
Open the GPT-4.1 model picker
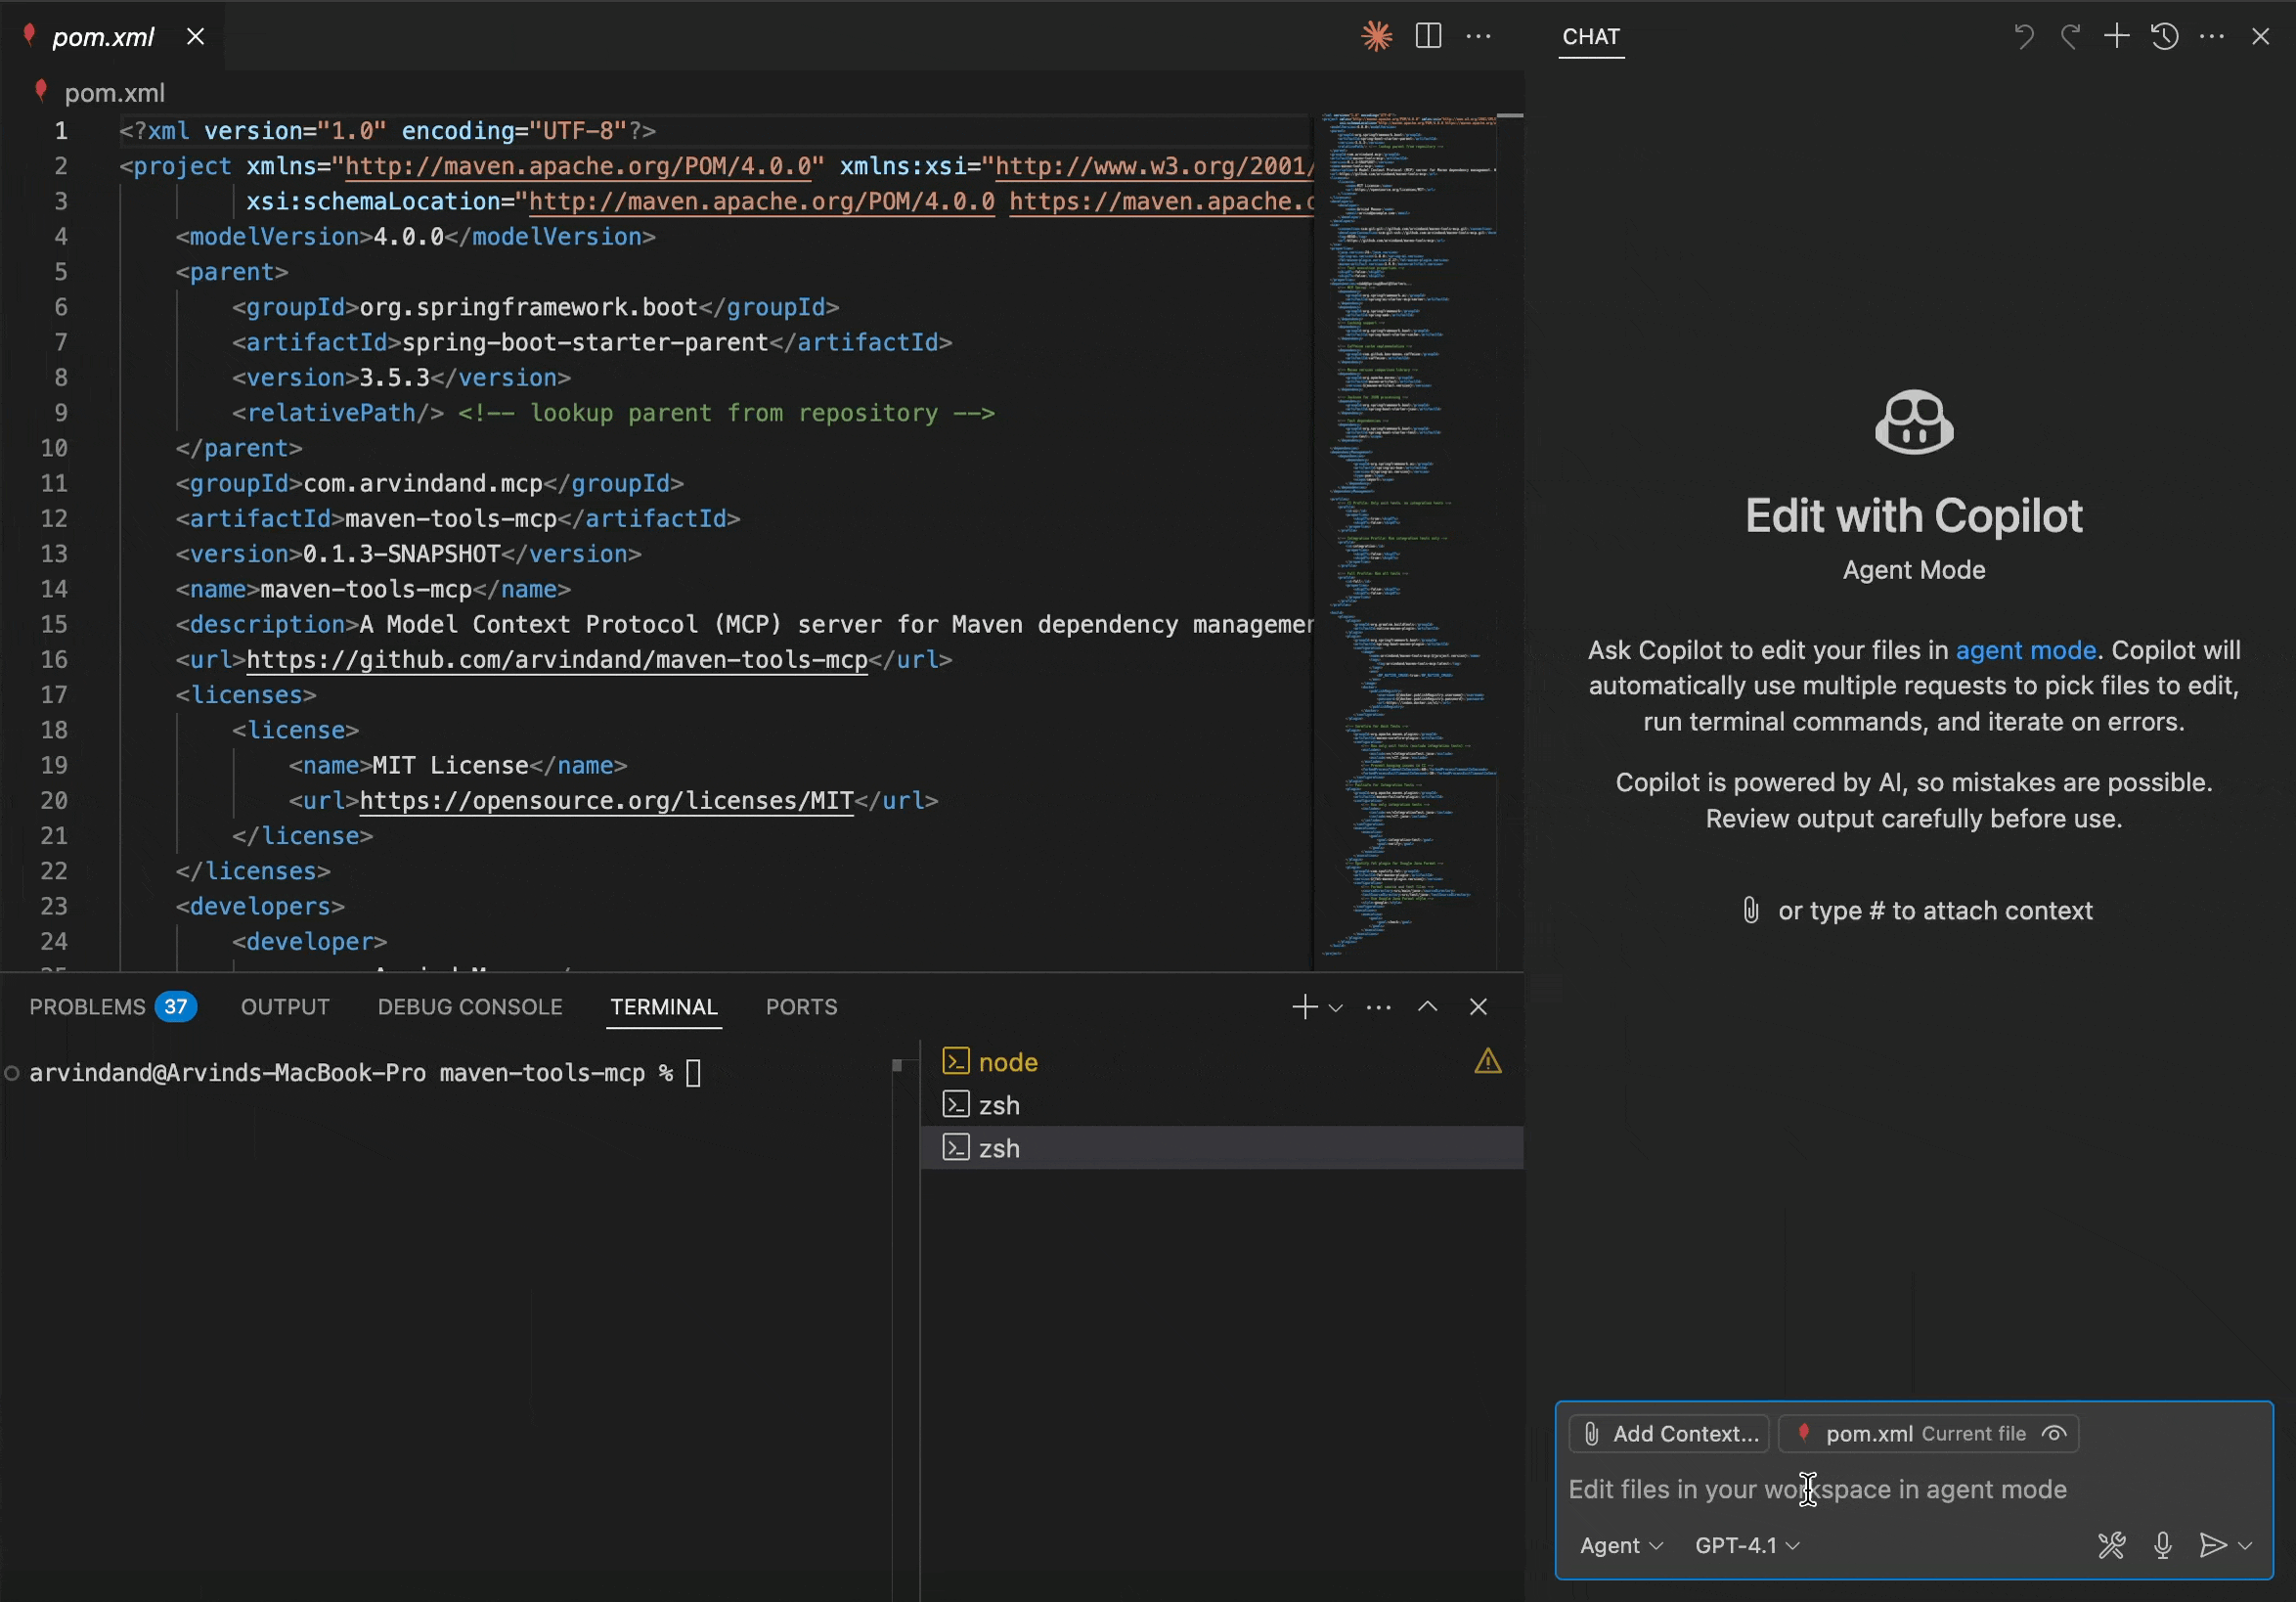coord(1746,1545)
